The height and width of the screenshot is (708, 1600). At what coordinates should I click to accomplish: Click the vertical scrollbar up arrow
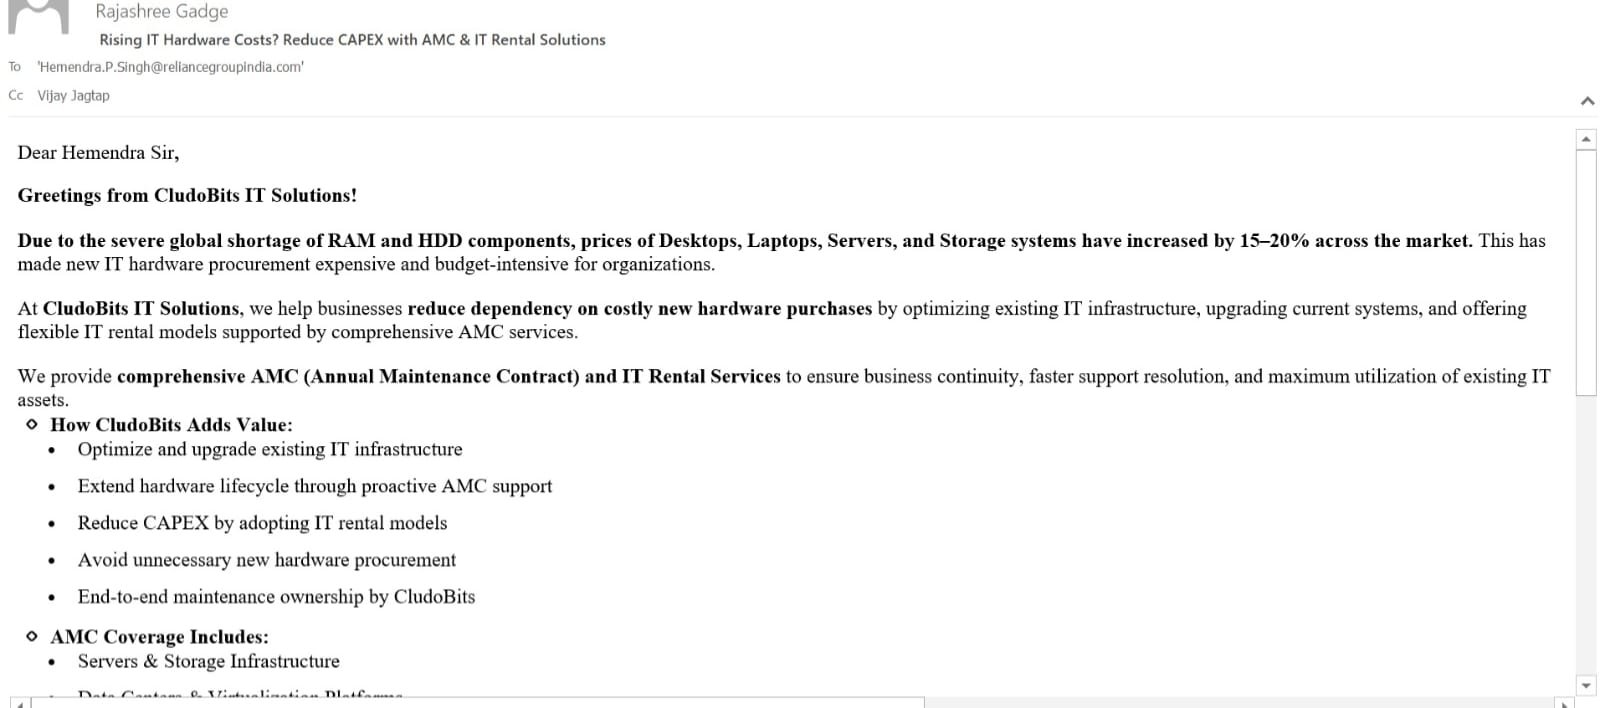click(x=1586, y=139)
